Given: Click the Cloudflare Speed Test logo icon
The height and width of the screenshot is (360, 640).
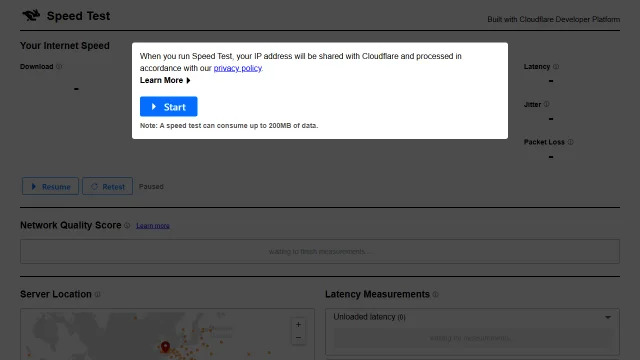Looking at the screenshot, I should tap(31, 16).
